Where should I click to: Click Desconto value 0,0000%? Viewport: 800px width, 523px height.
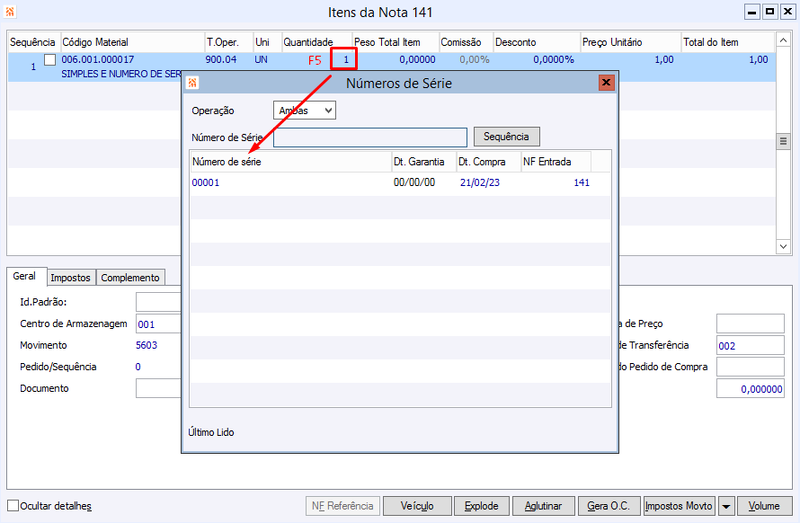(554, 60)
